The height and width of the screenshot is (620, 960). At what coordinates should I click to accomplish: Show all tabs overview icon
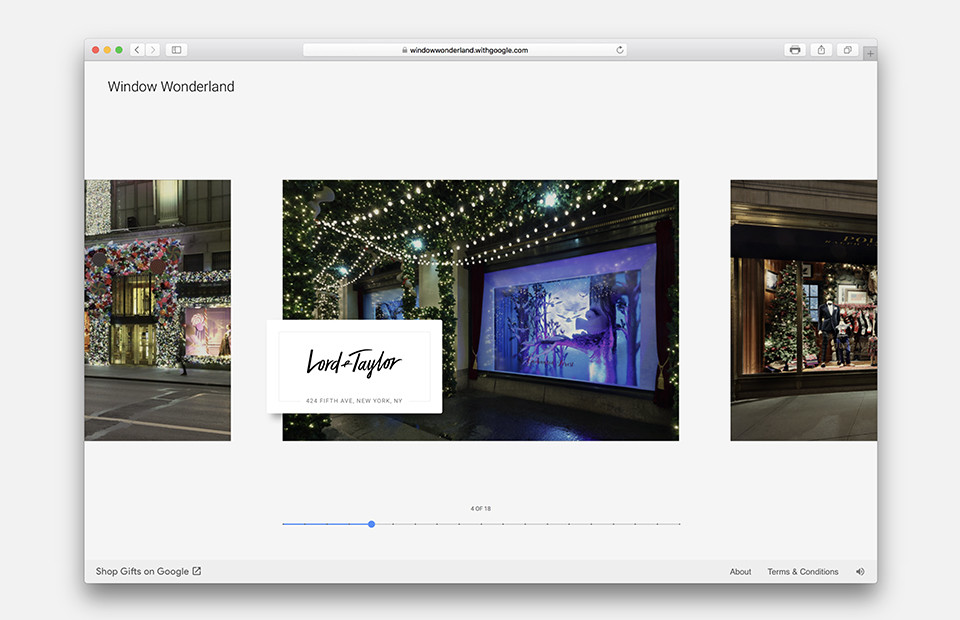coord(847,50)
